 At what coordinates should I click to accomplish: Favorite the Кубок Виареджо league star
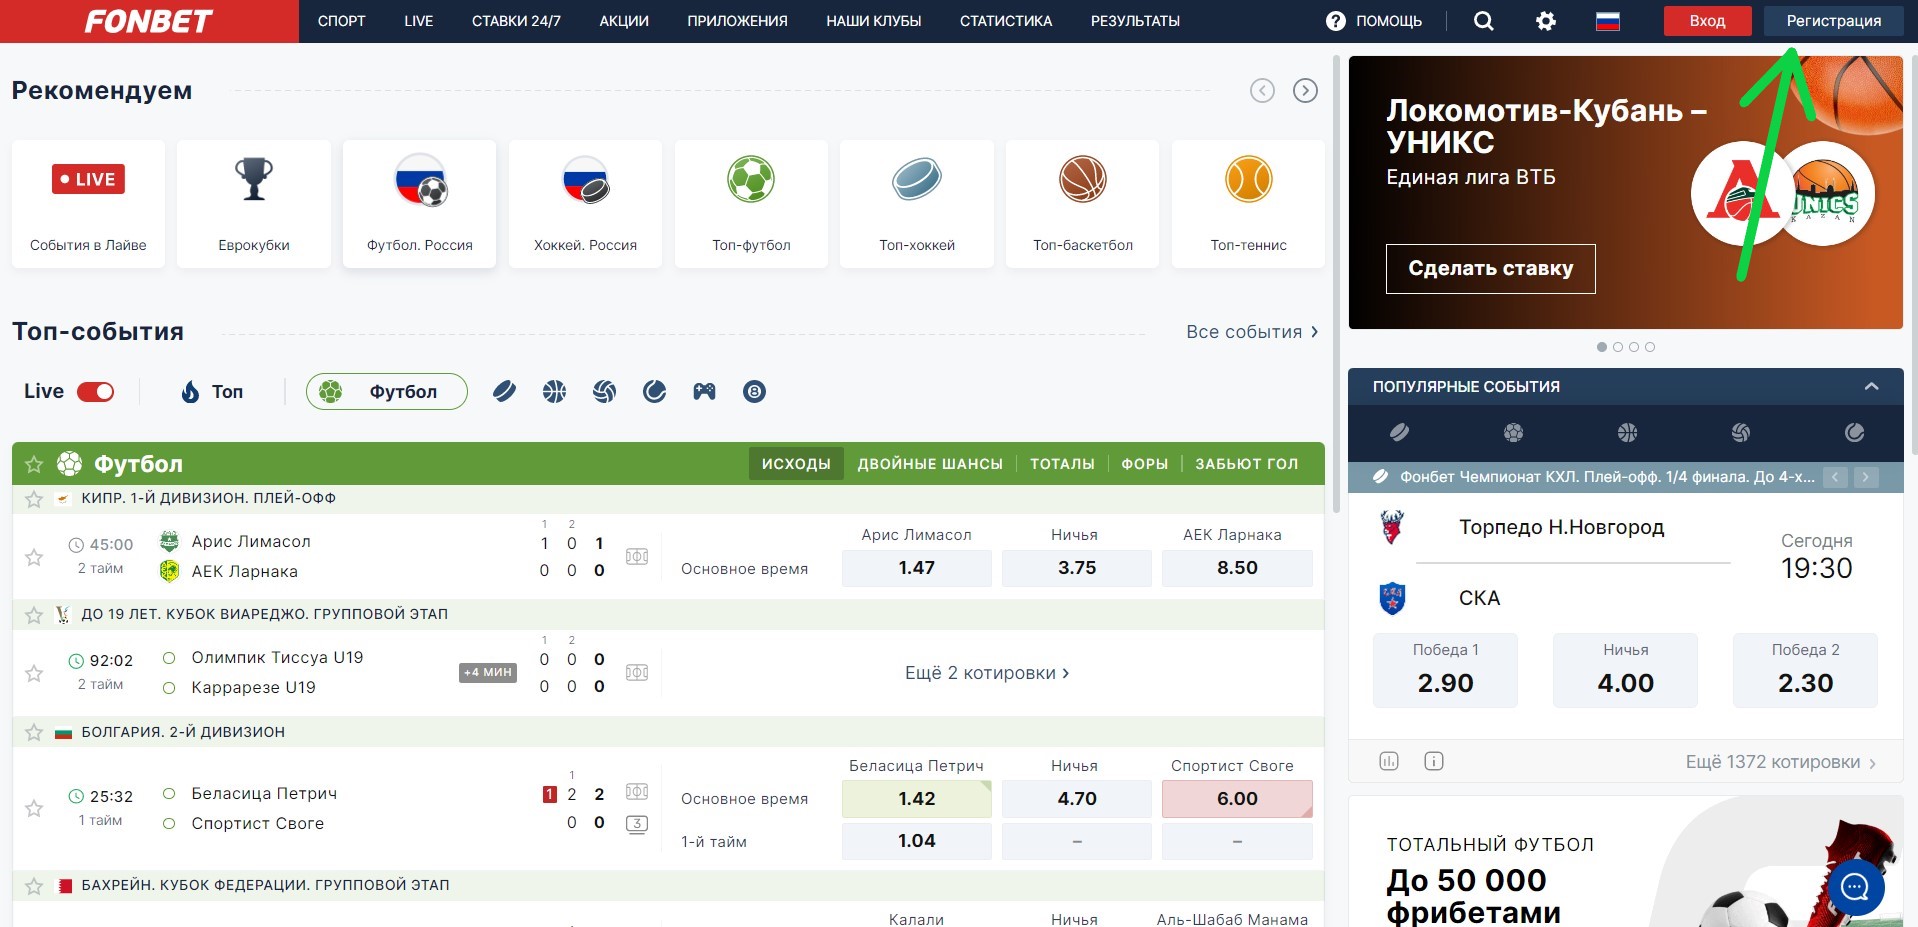pos(34,615)
